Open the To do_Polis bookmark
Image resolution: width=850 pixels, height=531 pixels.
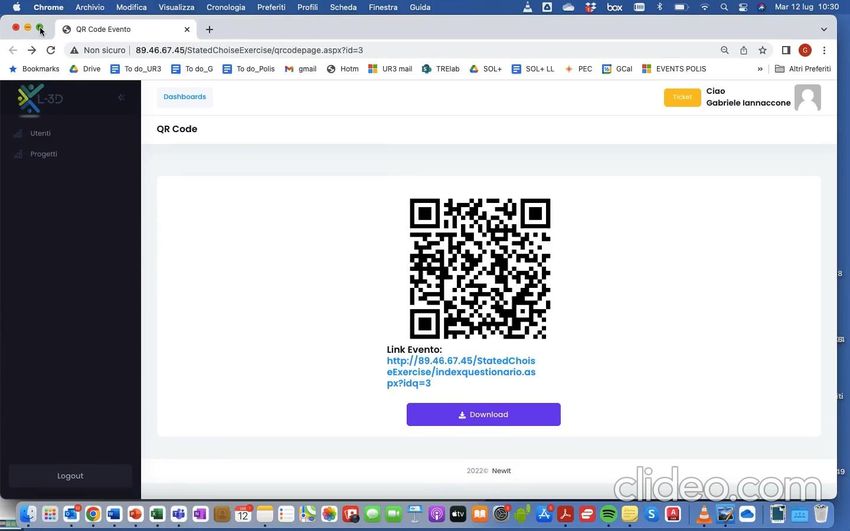(x=249, y=69)
